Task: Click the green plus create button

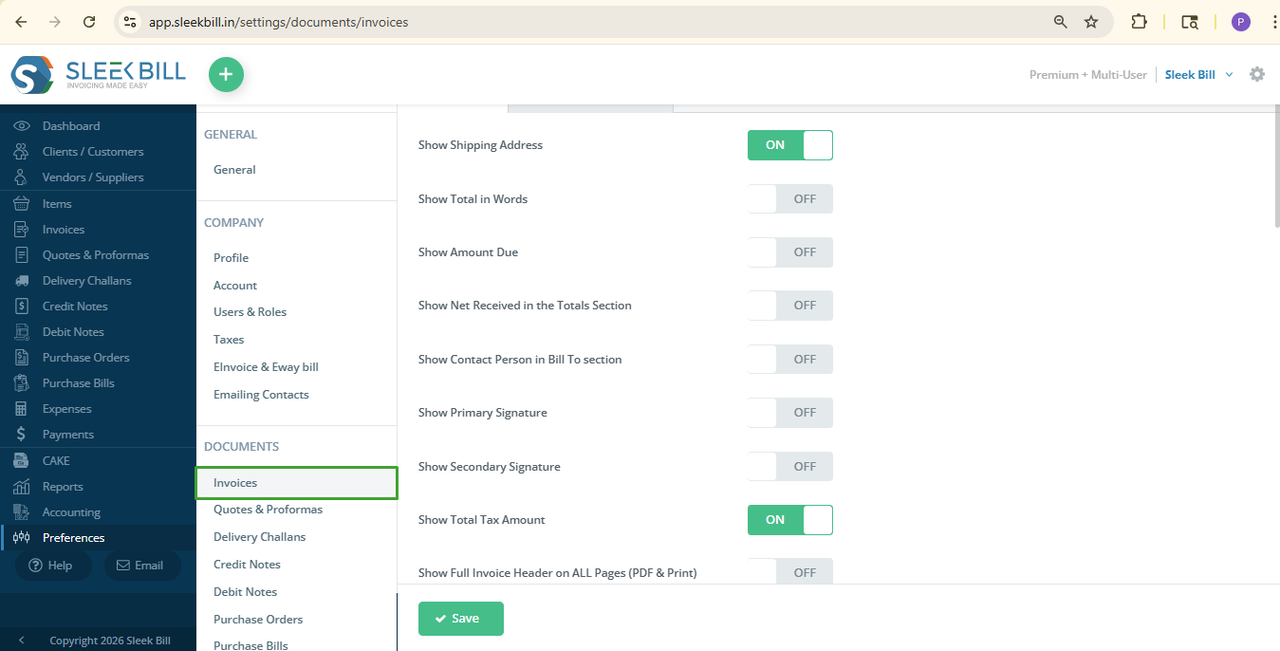Action: tap(226, 74)
